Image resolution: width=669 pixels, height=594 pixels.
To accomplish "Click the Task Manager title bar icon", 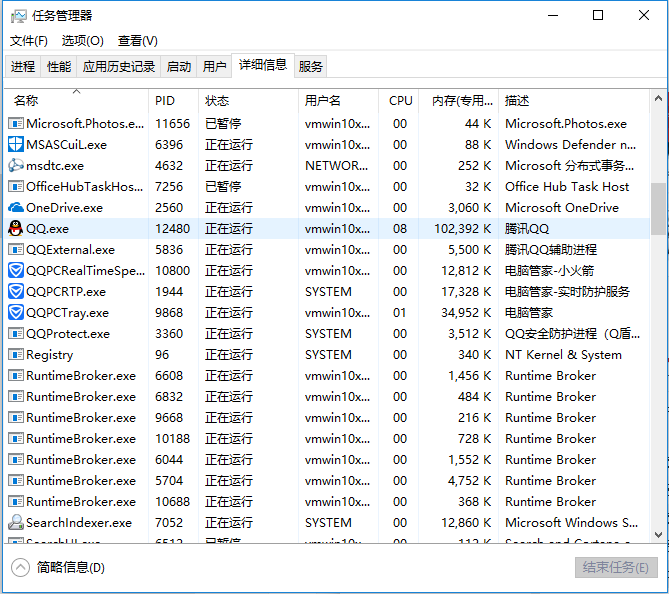I will point(18,16).
